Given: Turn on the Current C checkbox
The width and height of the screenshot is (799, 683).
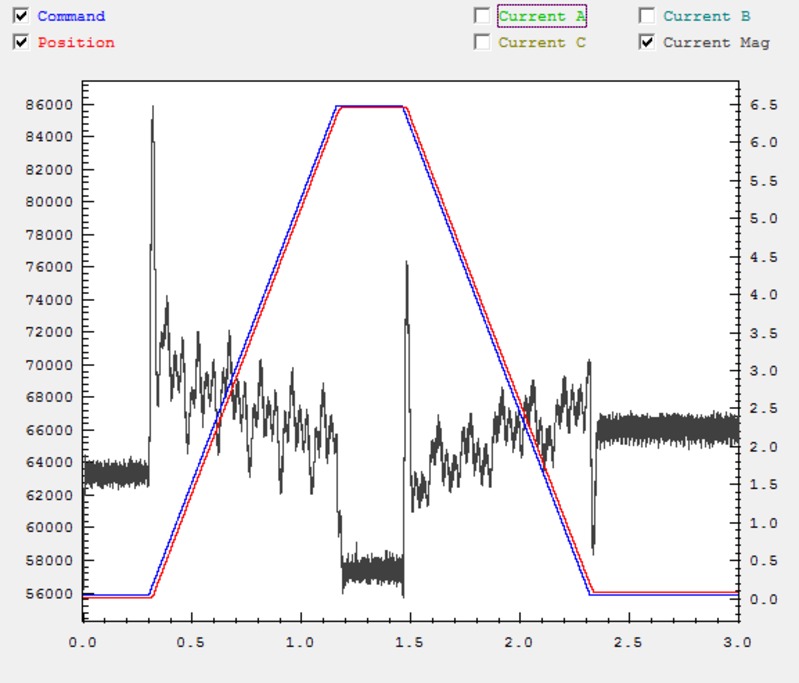Looking at the screenshot, I should click(482, 42).
